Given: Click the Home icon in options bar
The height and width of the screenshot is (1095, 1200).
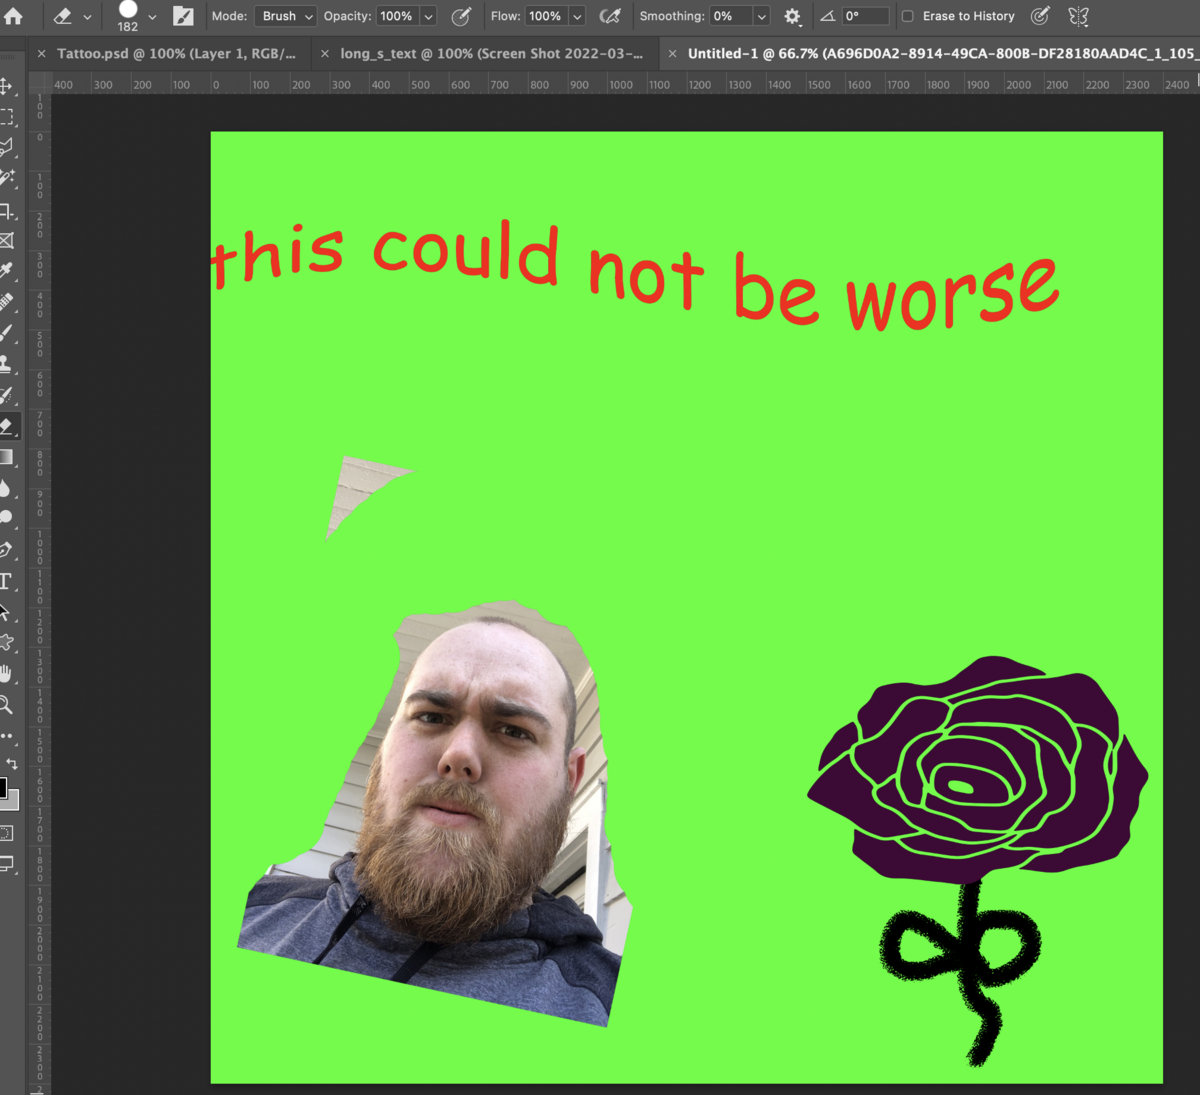Looking at the screenshot, I should [13, 16].
